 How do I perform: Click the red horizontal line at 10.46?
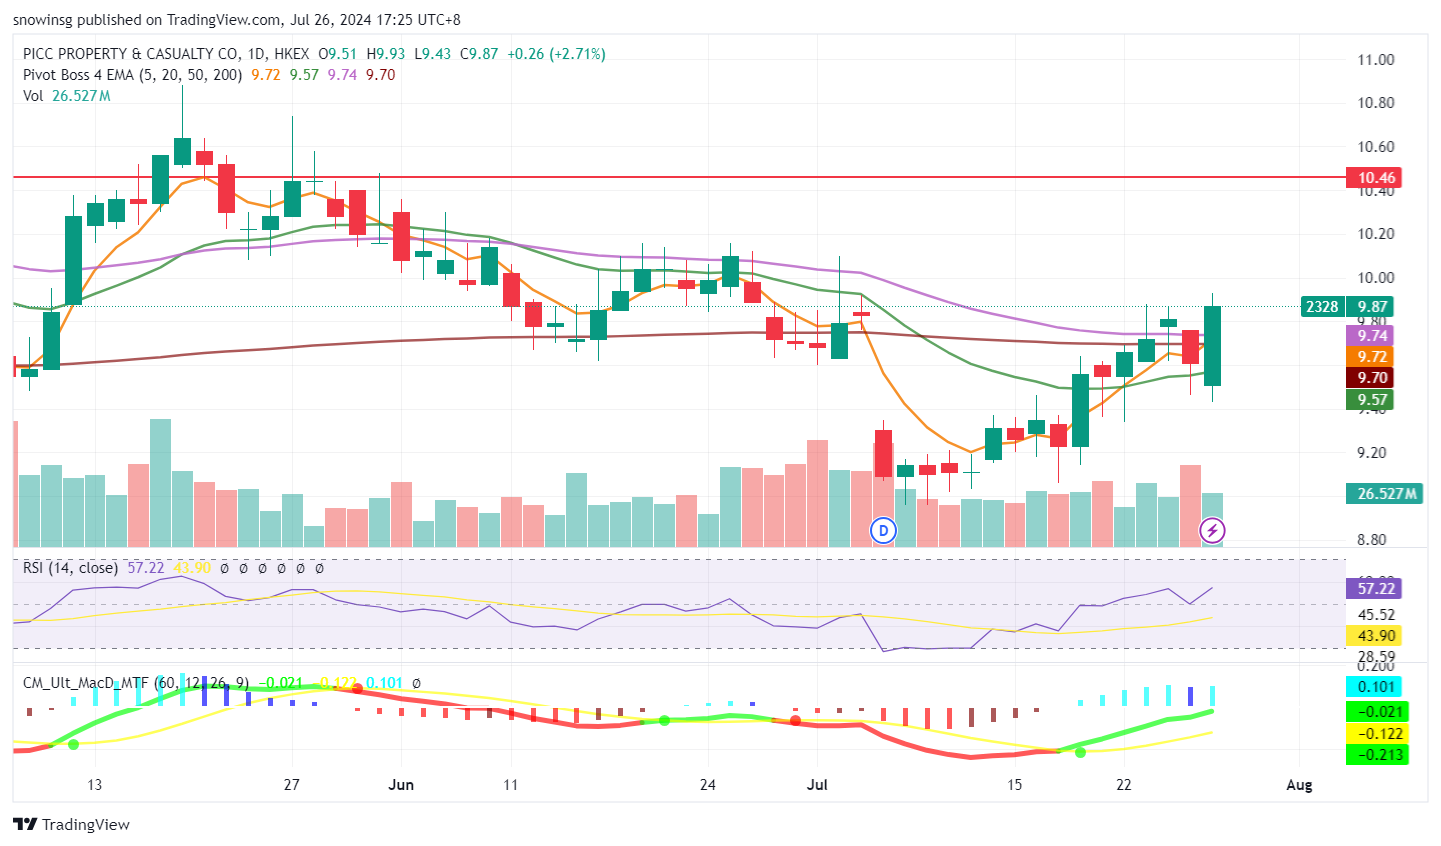coord(678,177)
